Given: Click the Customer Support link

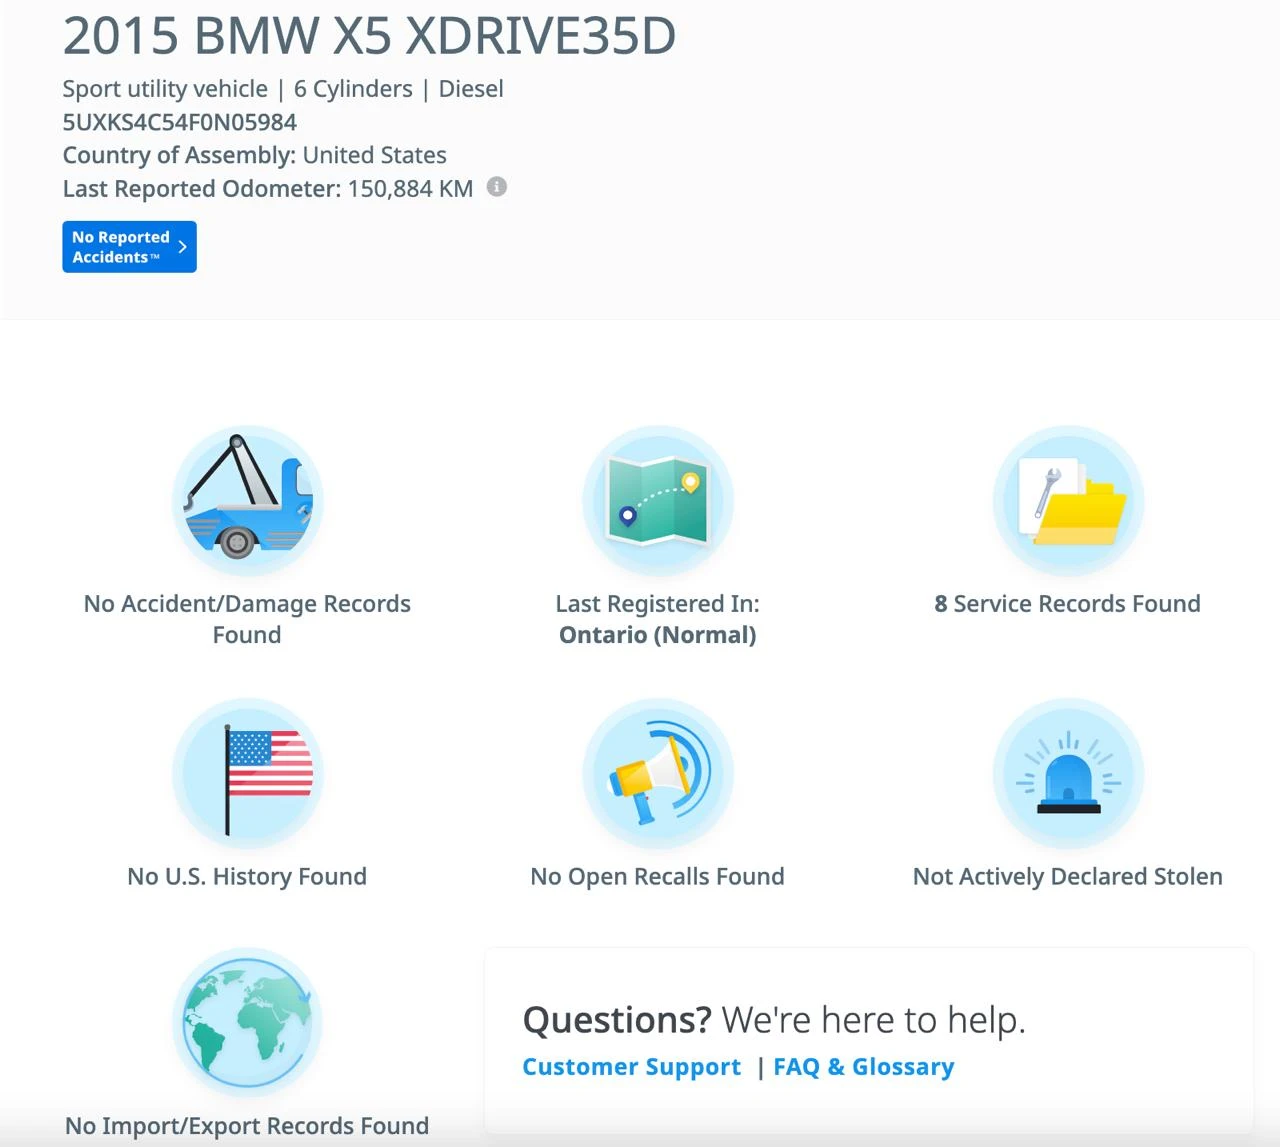Looking at the screenshot, I should 631,1066.
